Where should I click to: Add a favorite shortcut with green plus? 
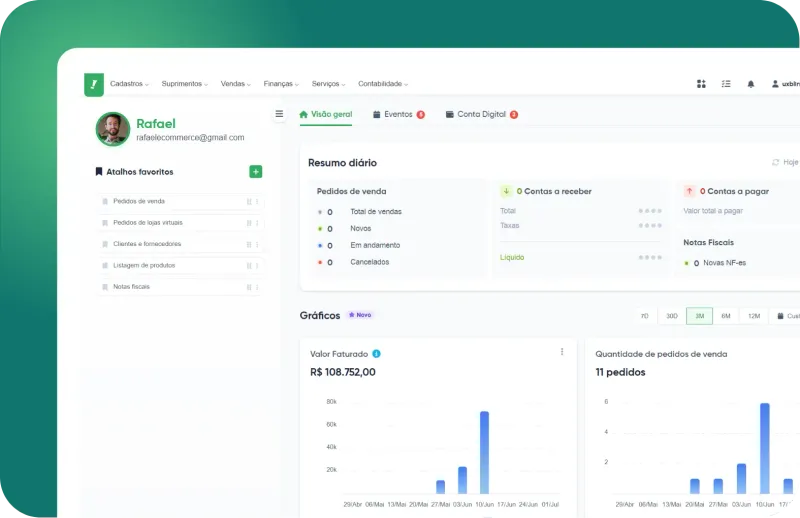click(256, 171)
